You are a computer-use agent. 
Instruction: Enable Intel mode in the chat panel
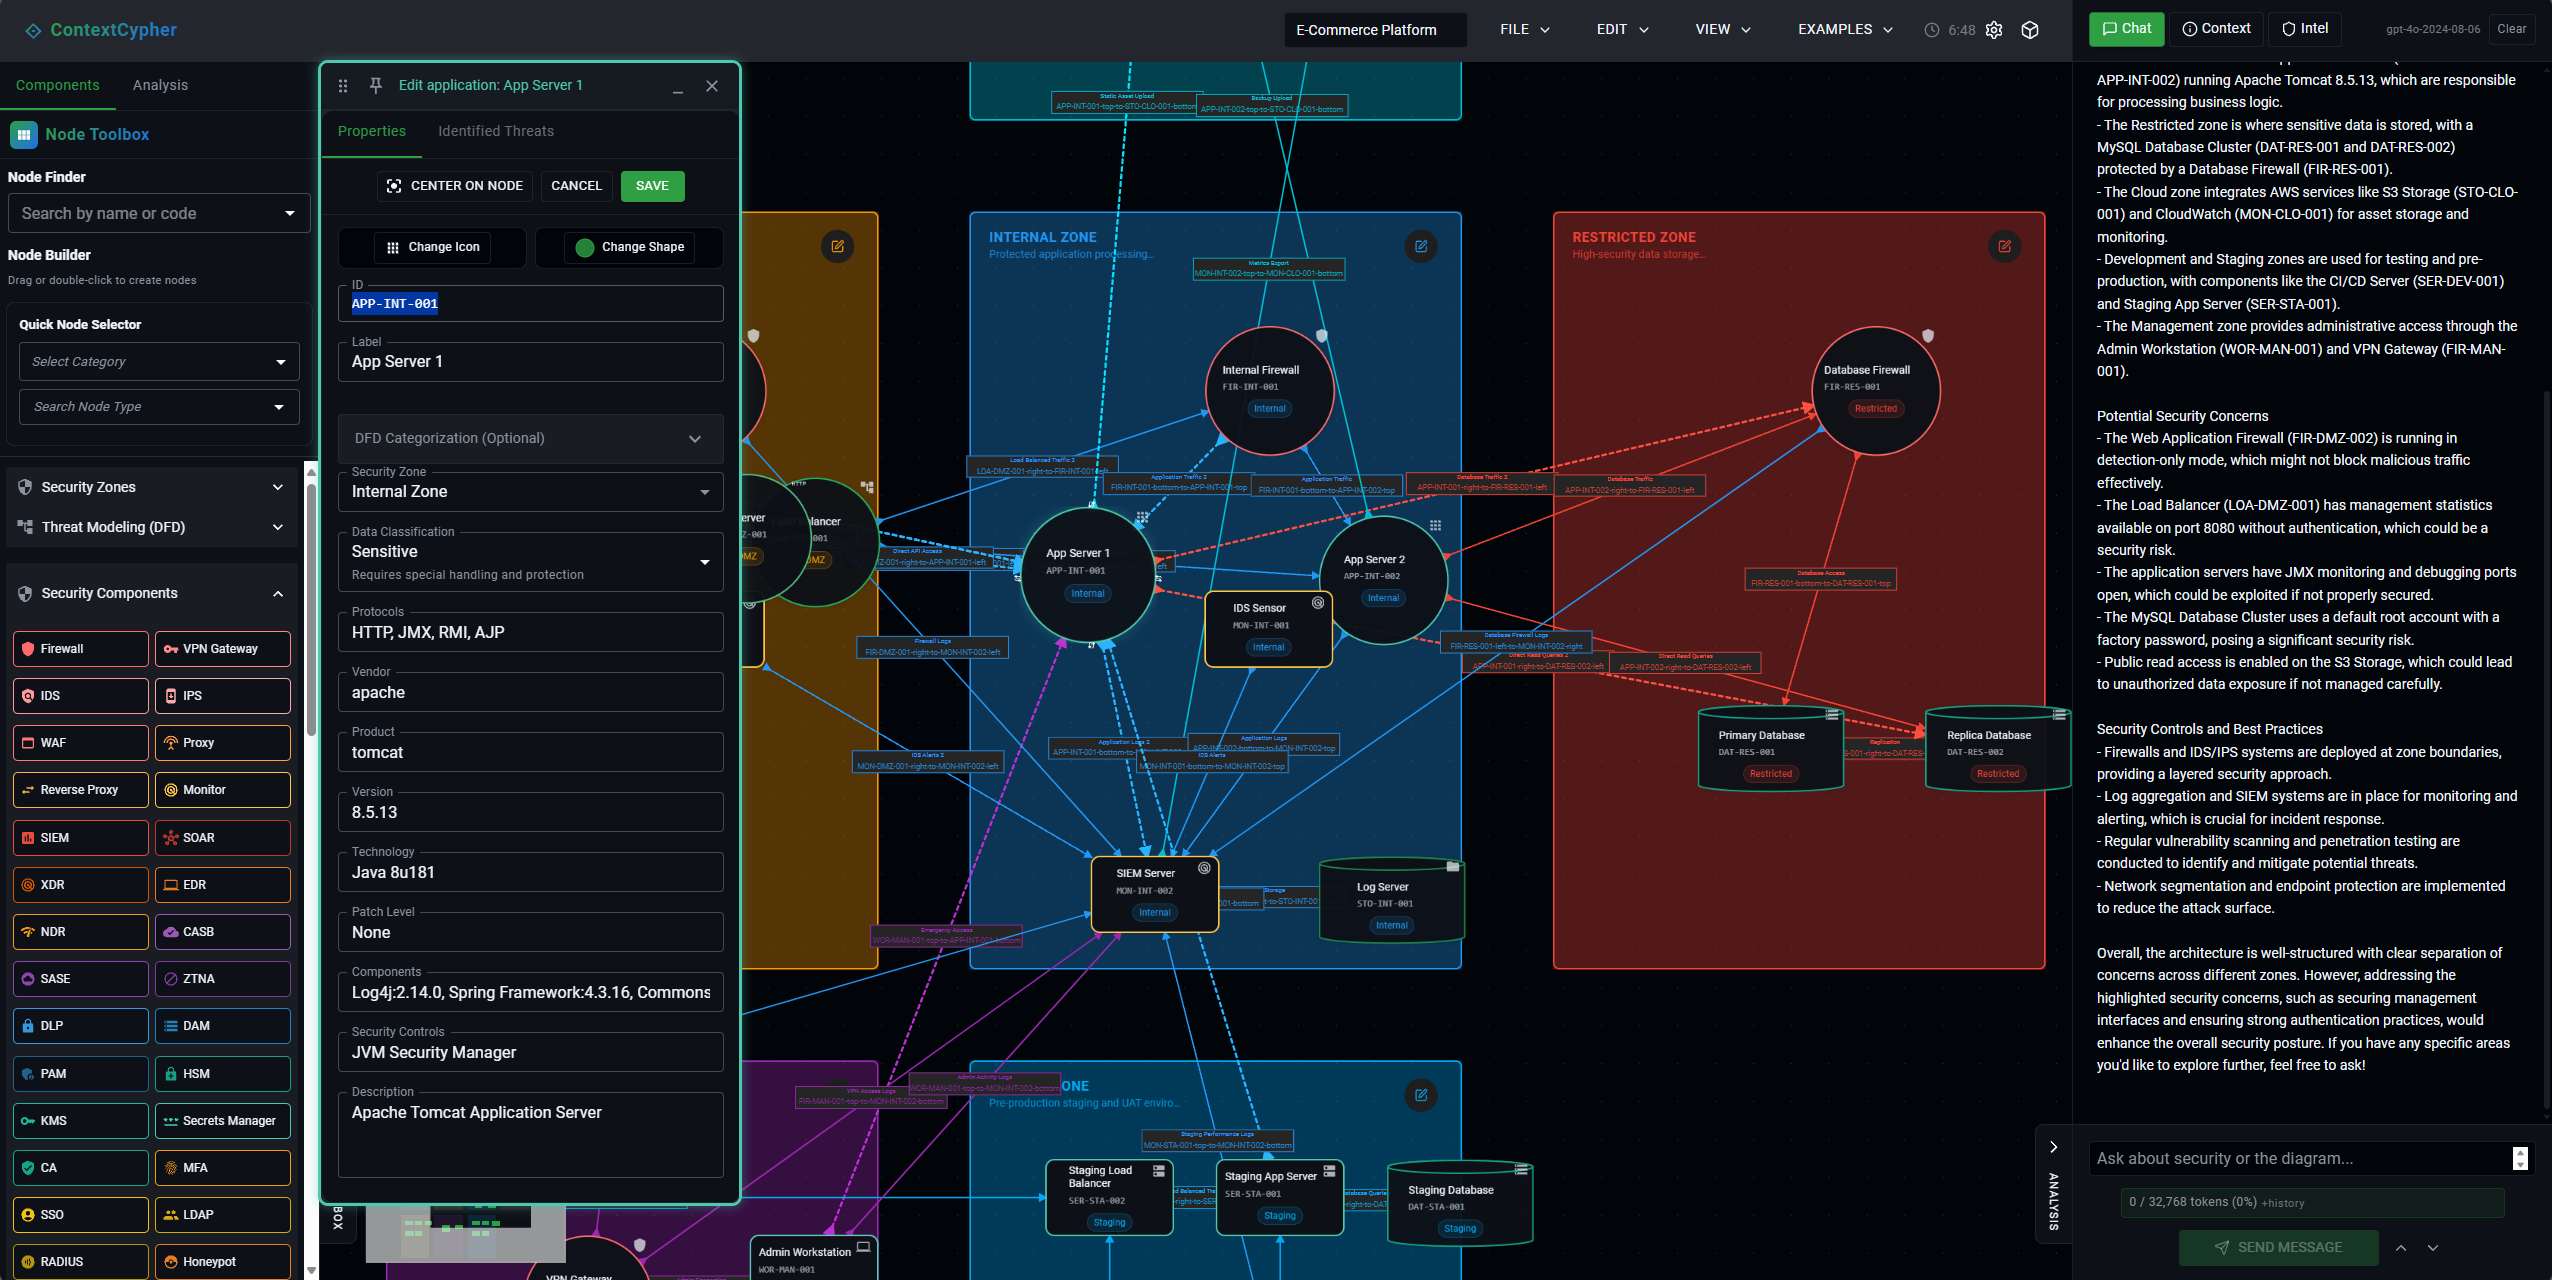pos(2305,28)
